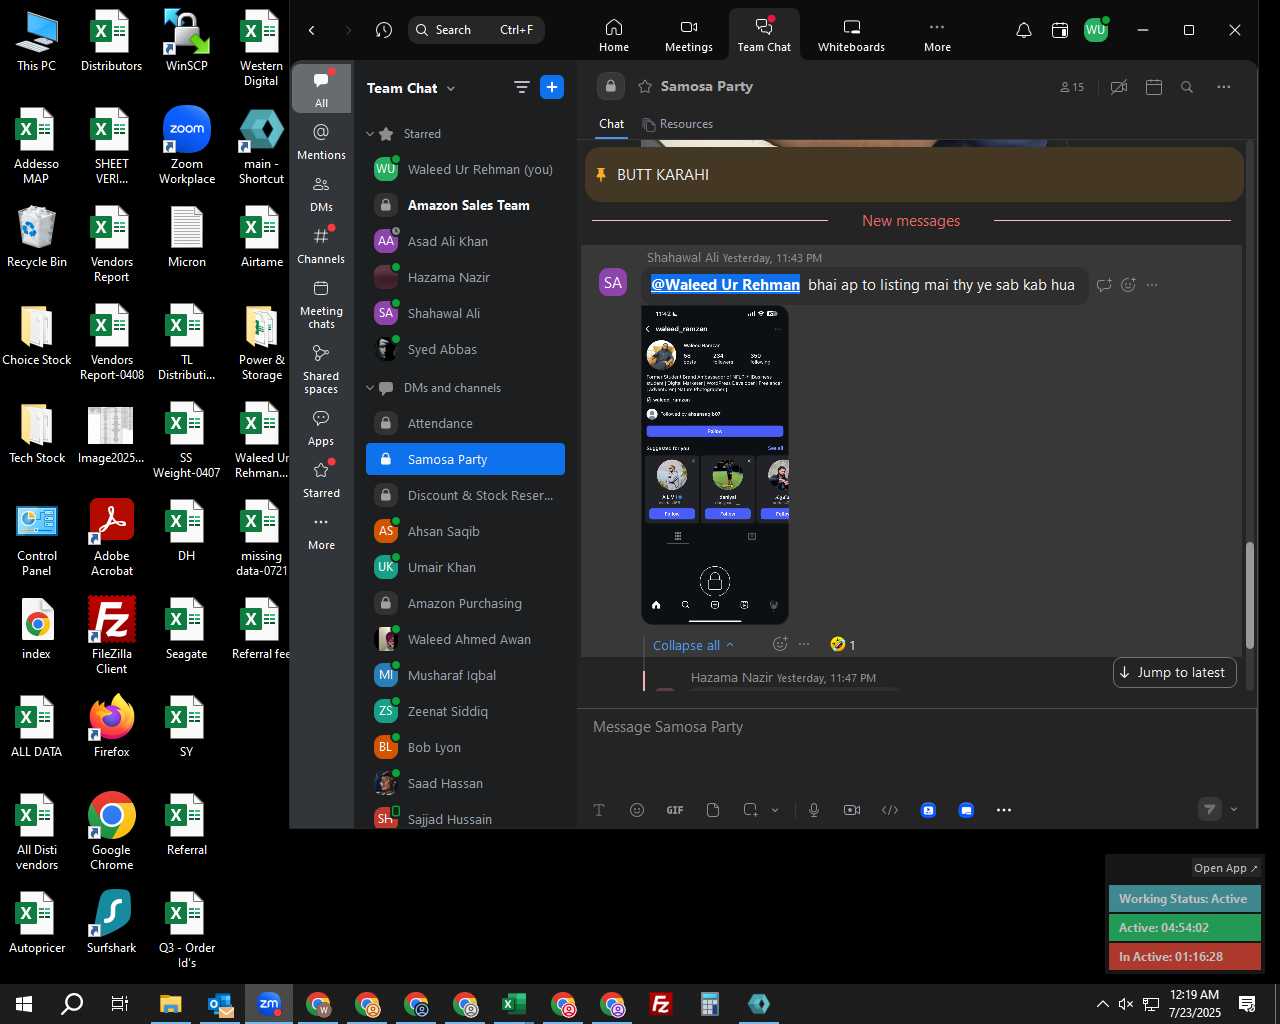Open Discount & Stock Reser... channel
The height and width of the screenshot is (1024, 1280).
(465, 495)
